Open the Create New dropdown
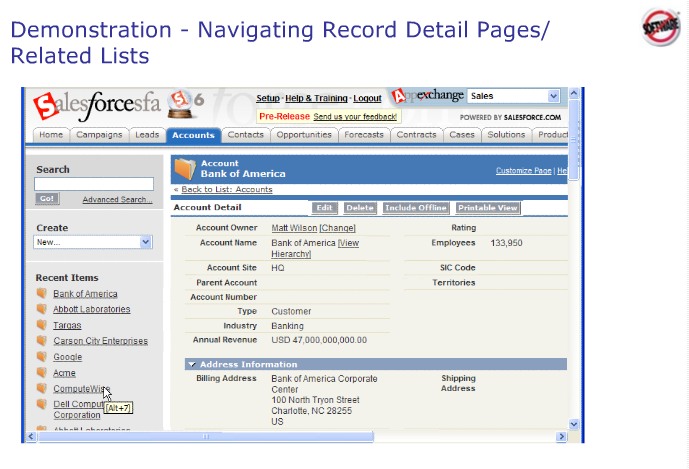 pos(146,242)
